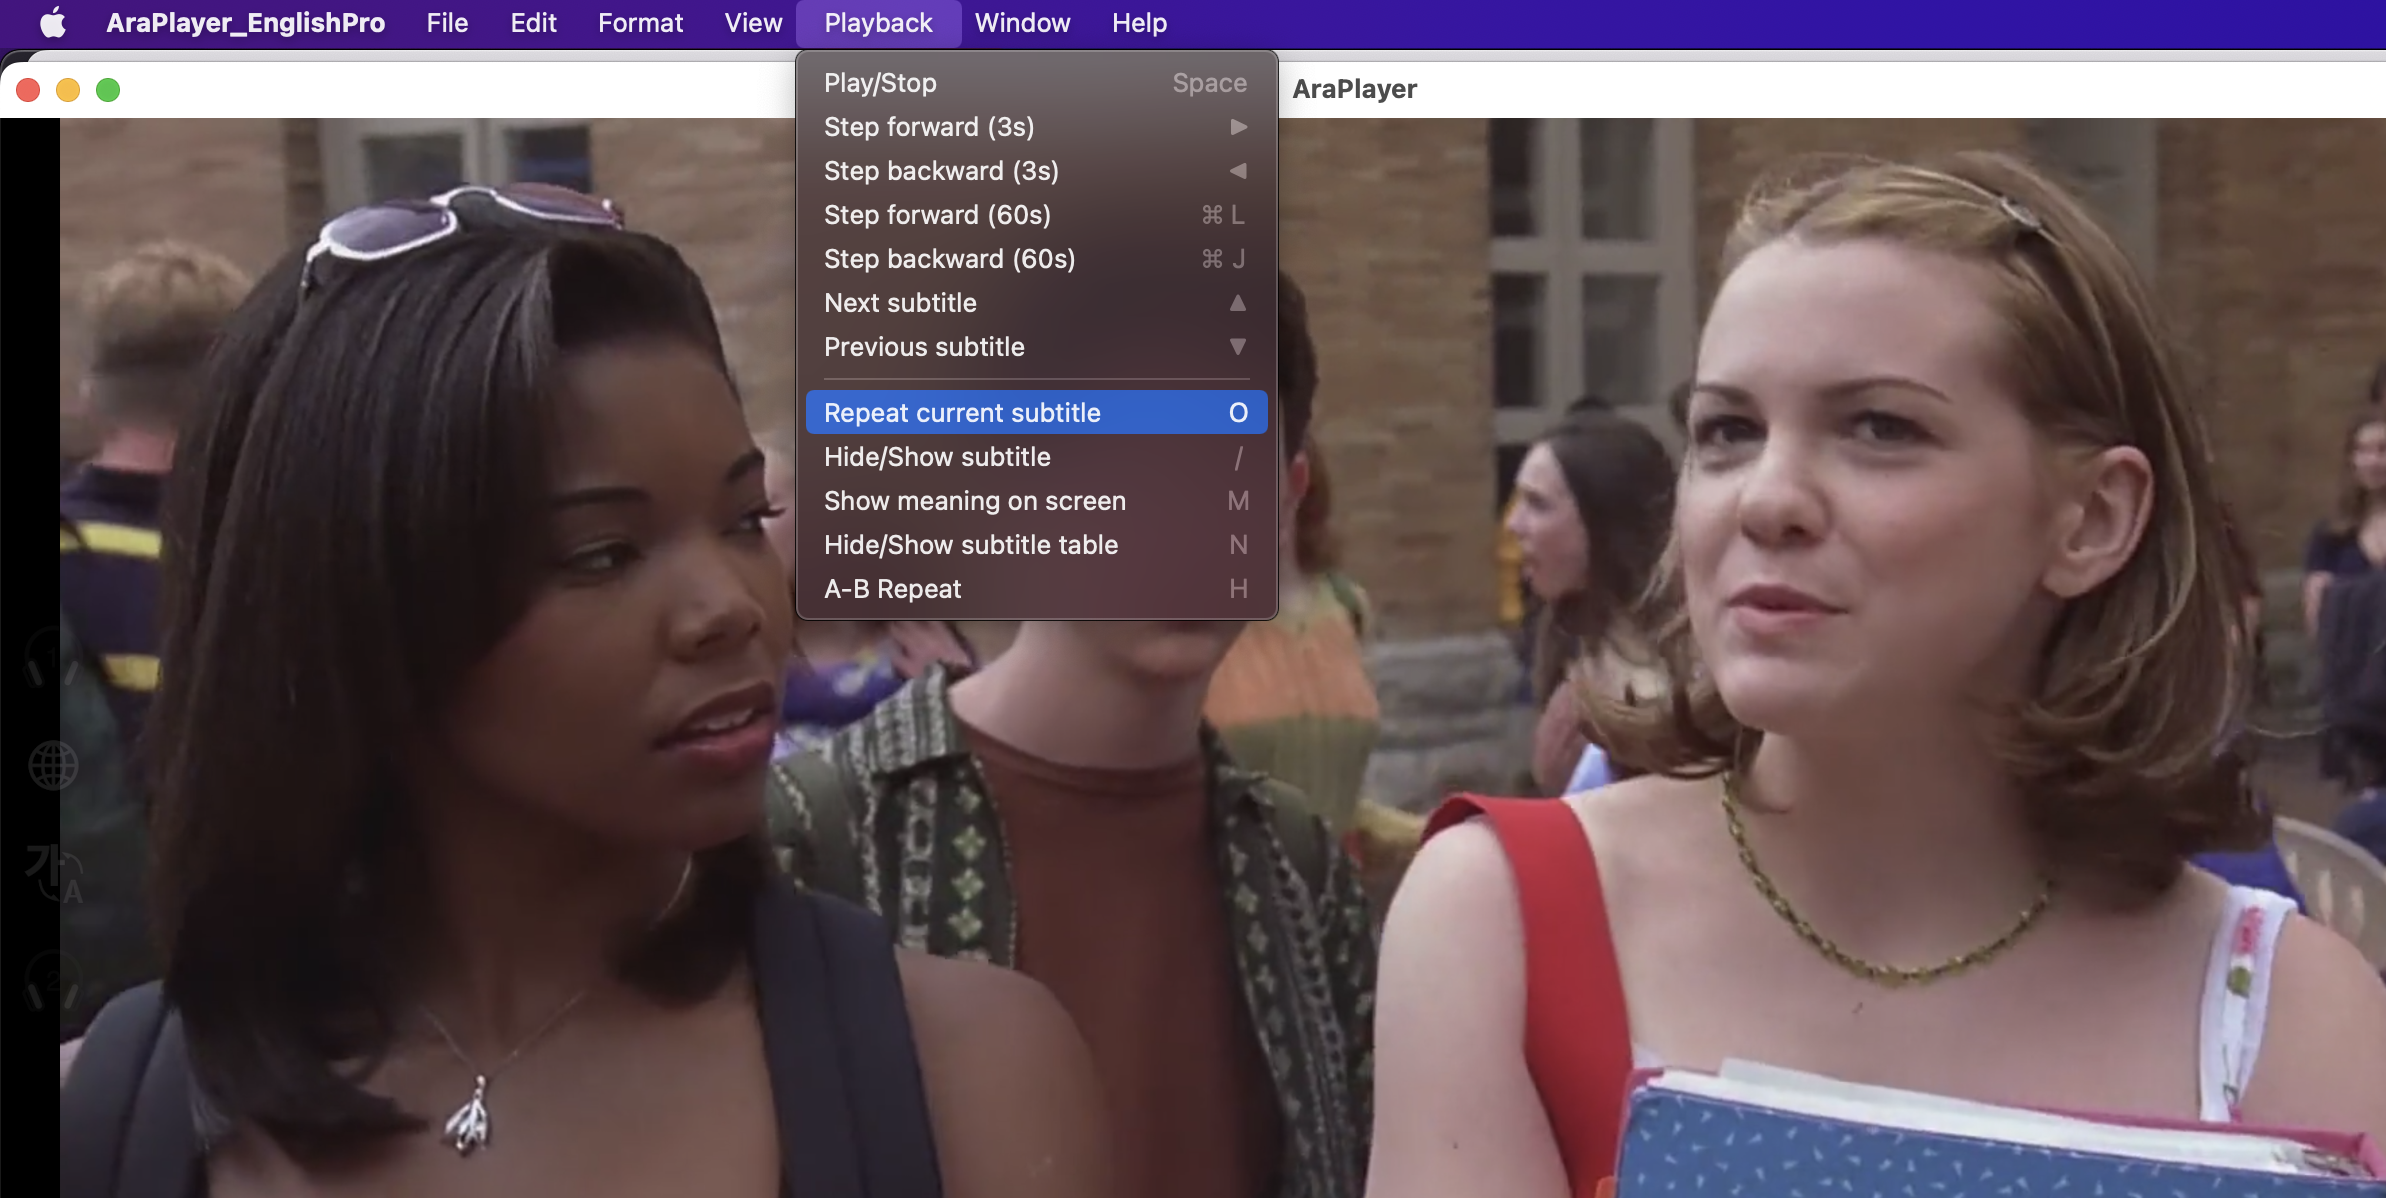Open the View menu
The width and height of the screenshot is (2386, 1198).
click(753, 23)
